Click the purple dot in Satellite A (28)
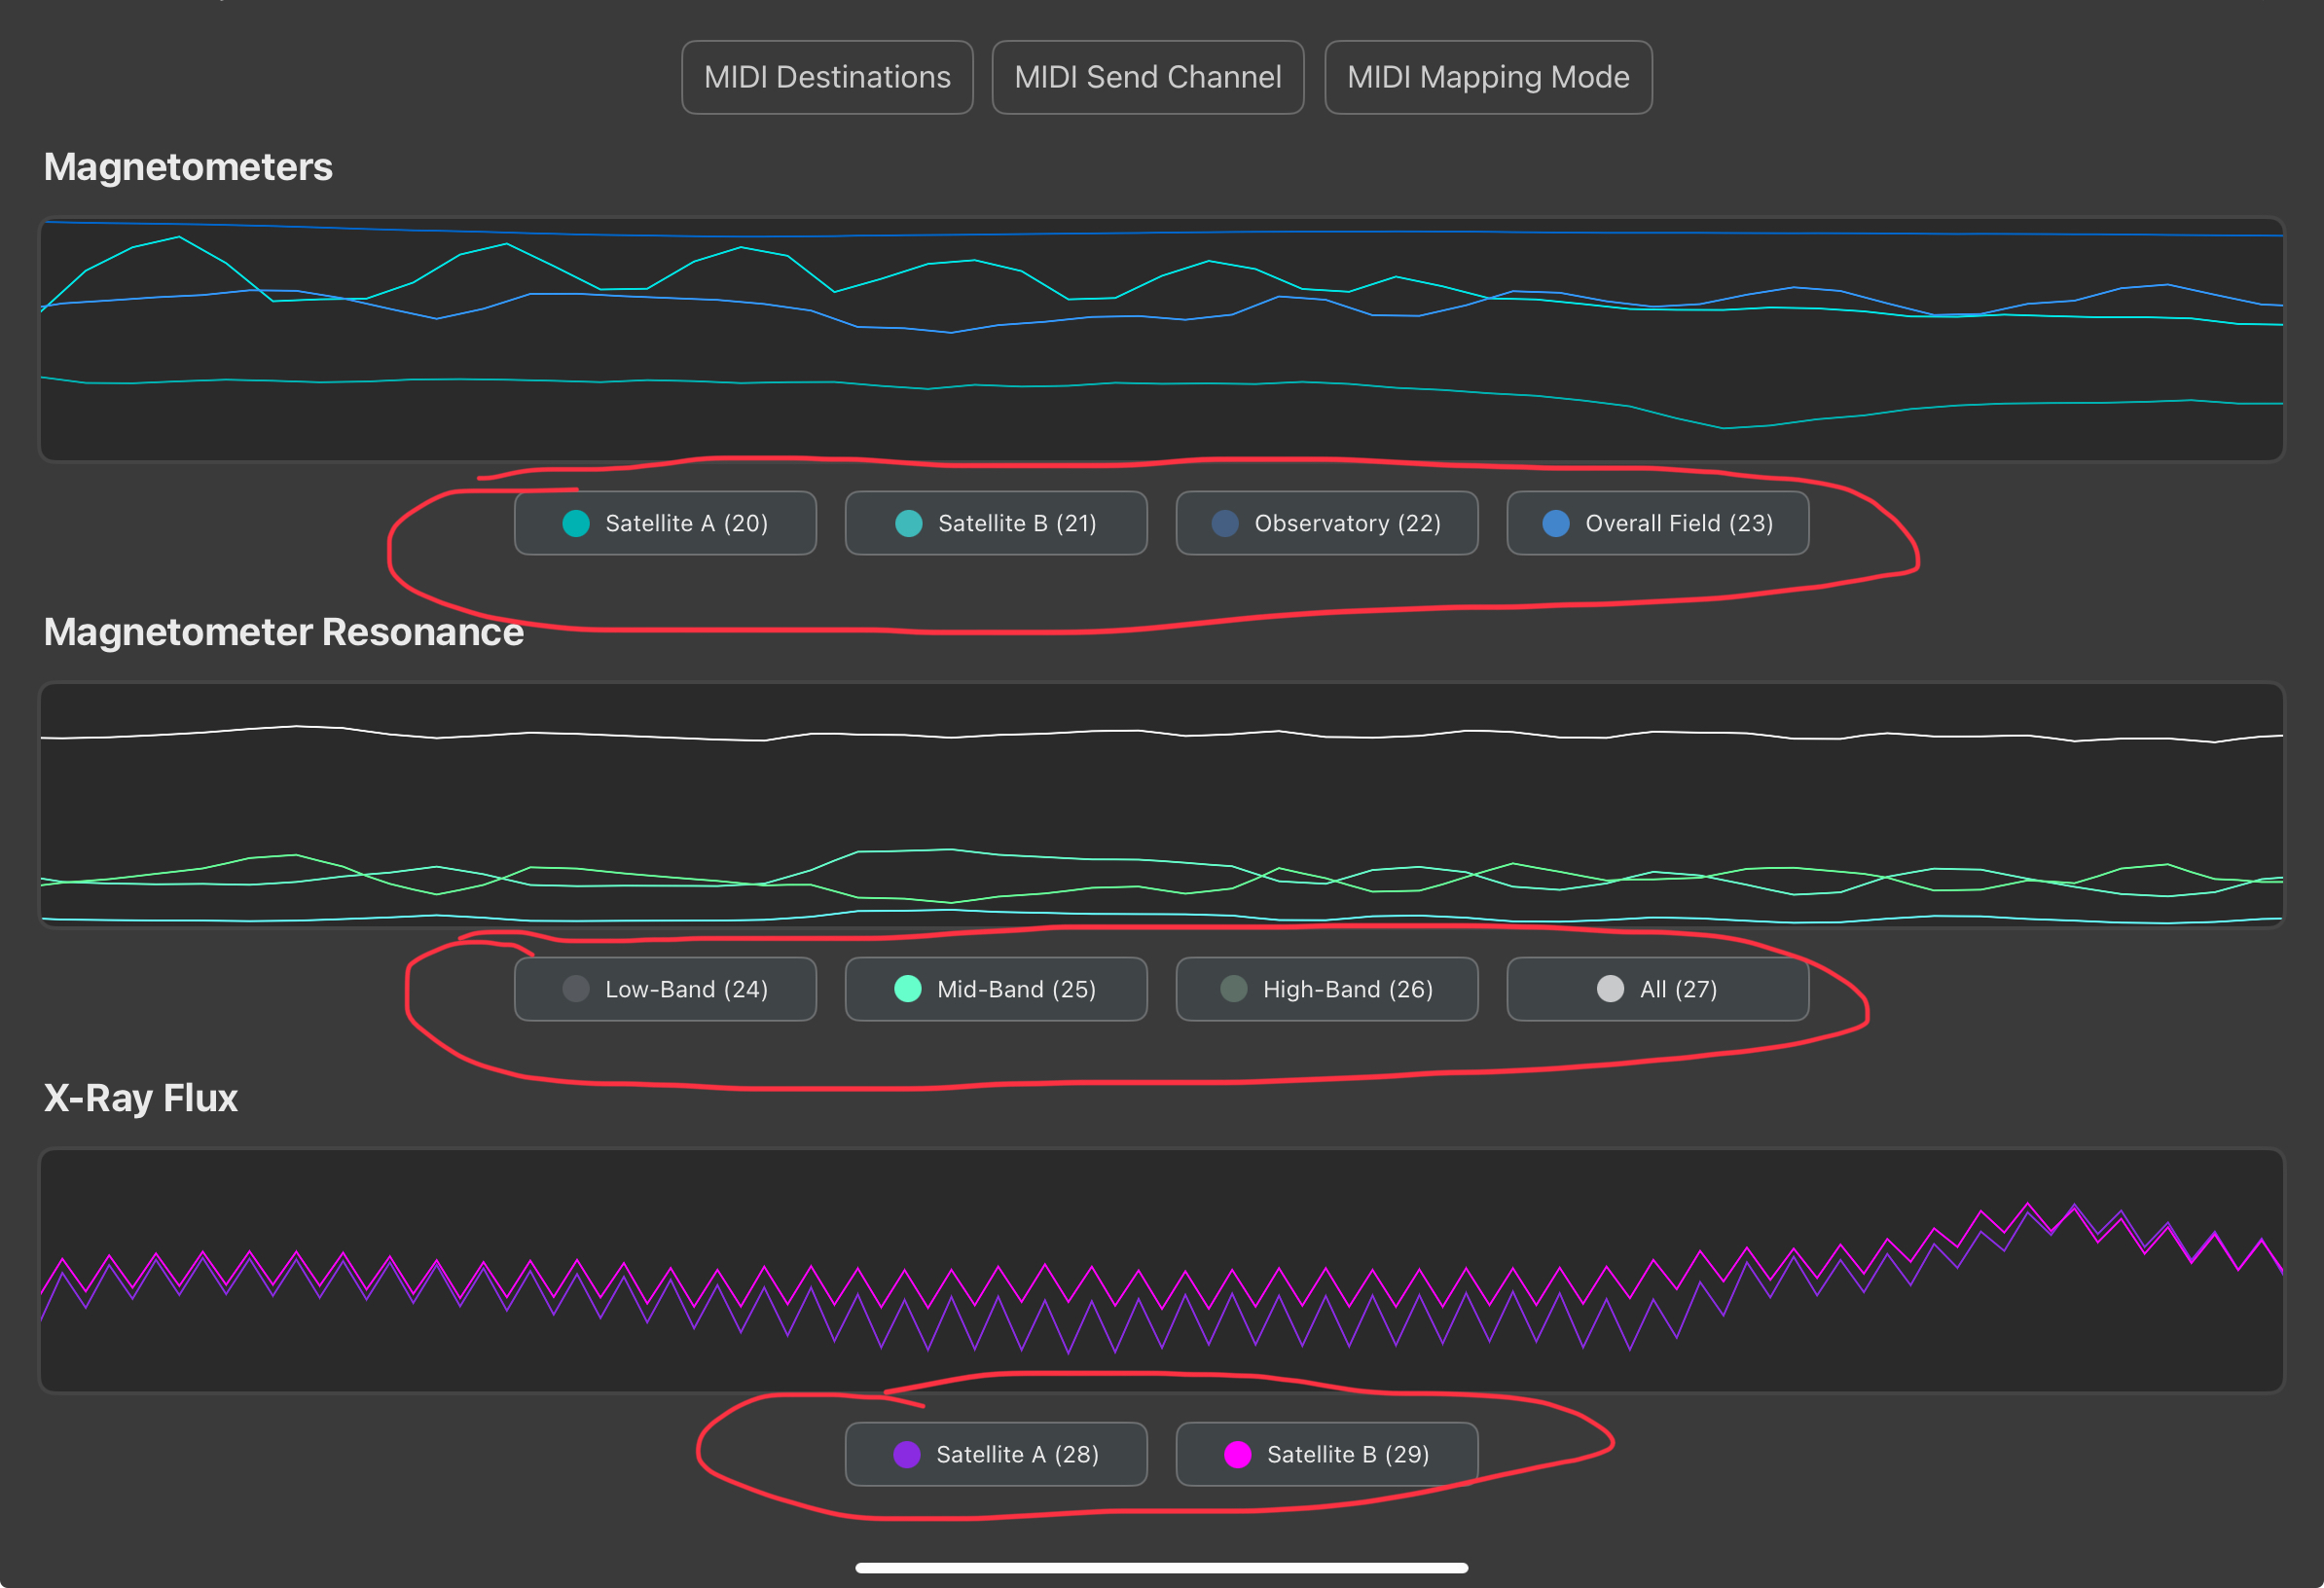 [x=906, y=1454]
